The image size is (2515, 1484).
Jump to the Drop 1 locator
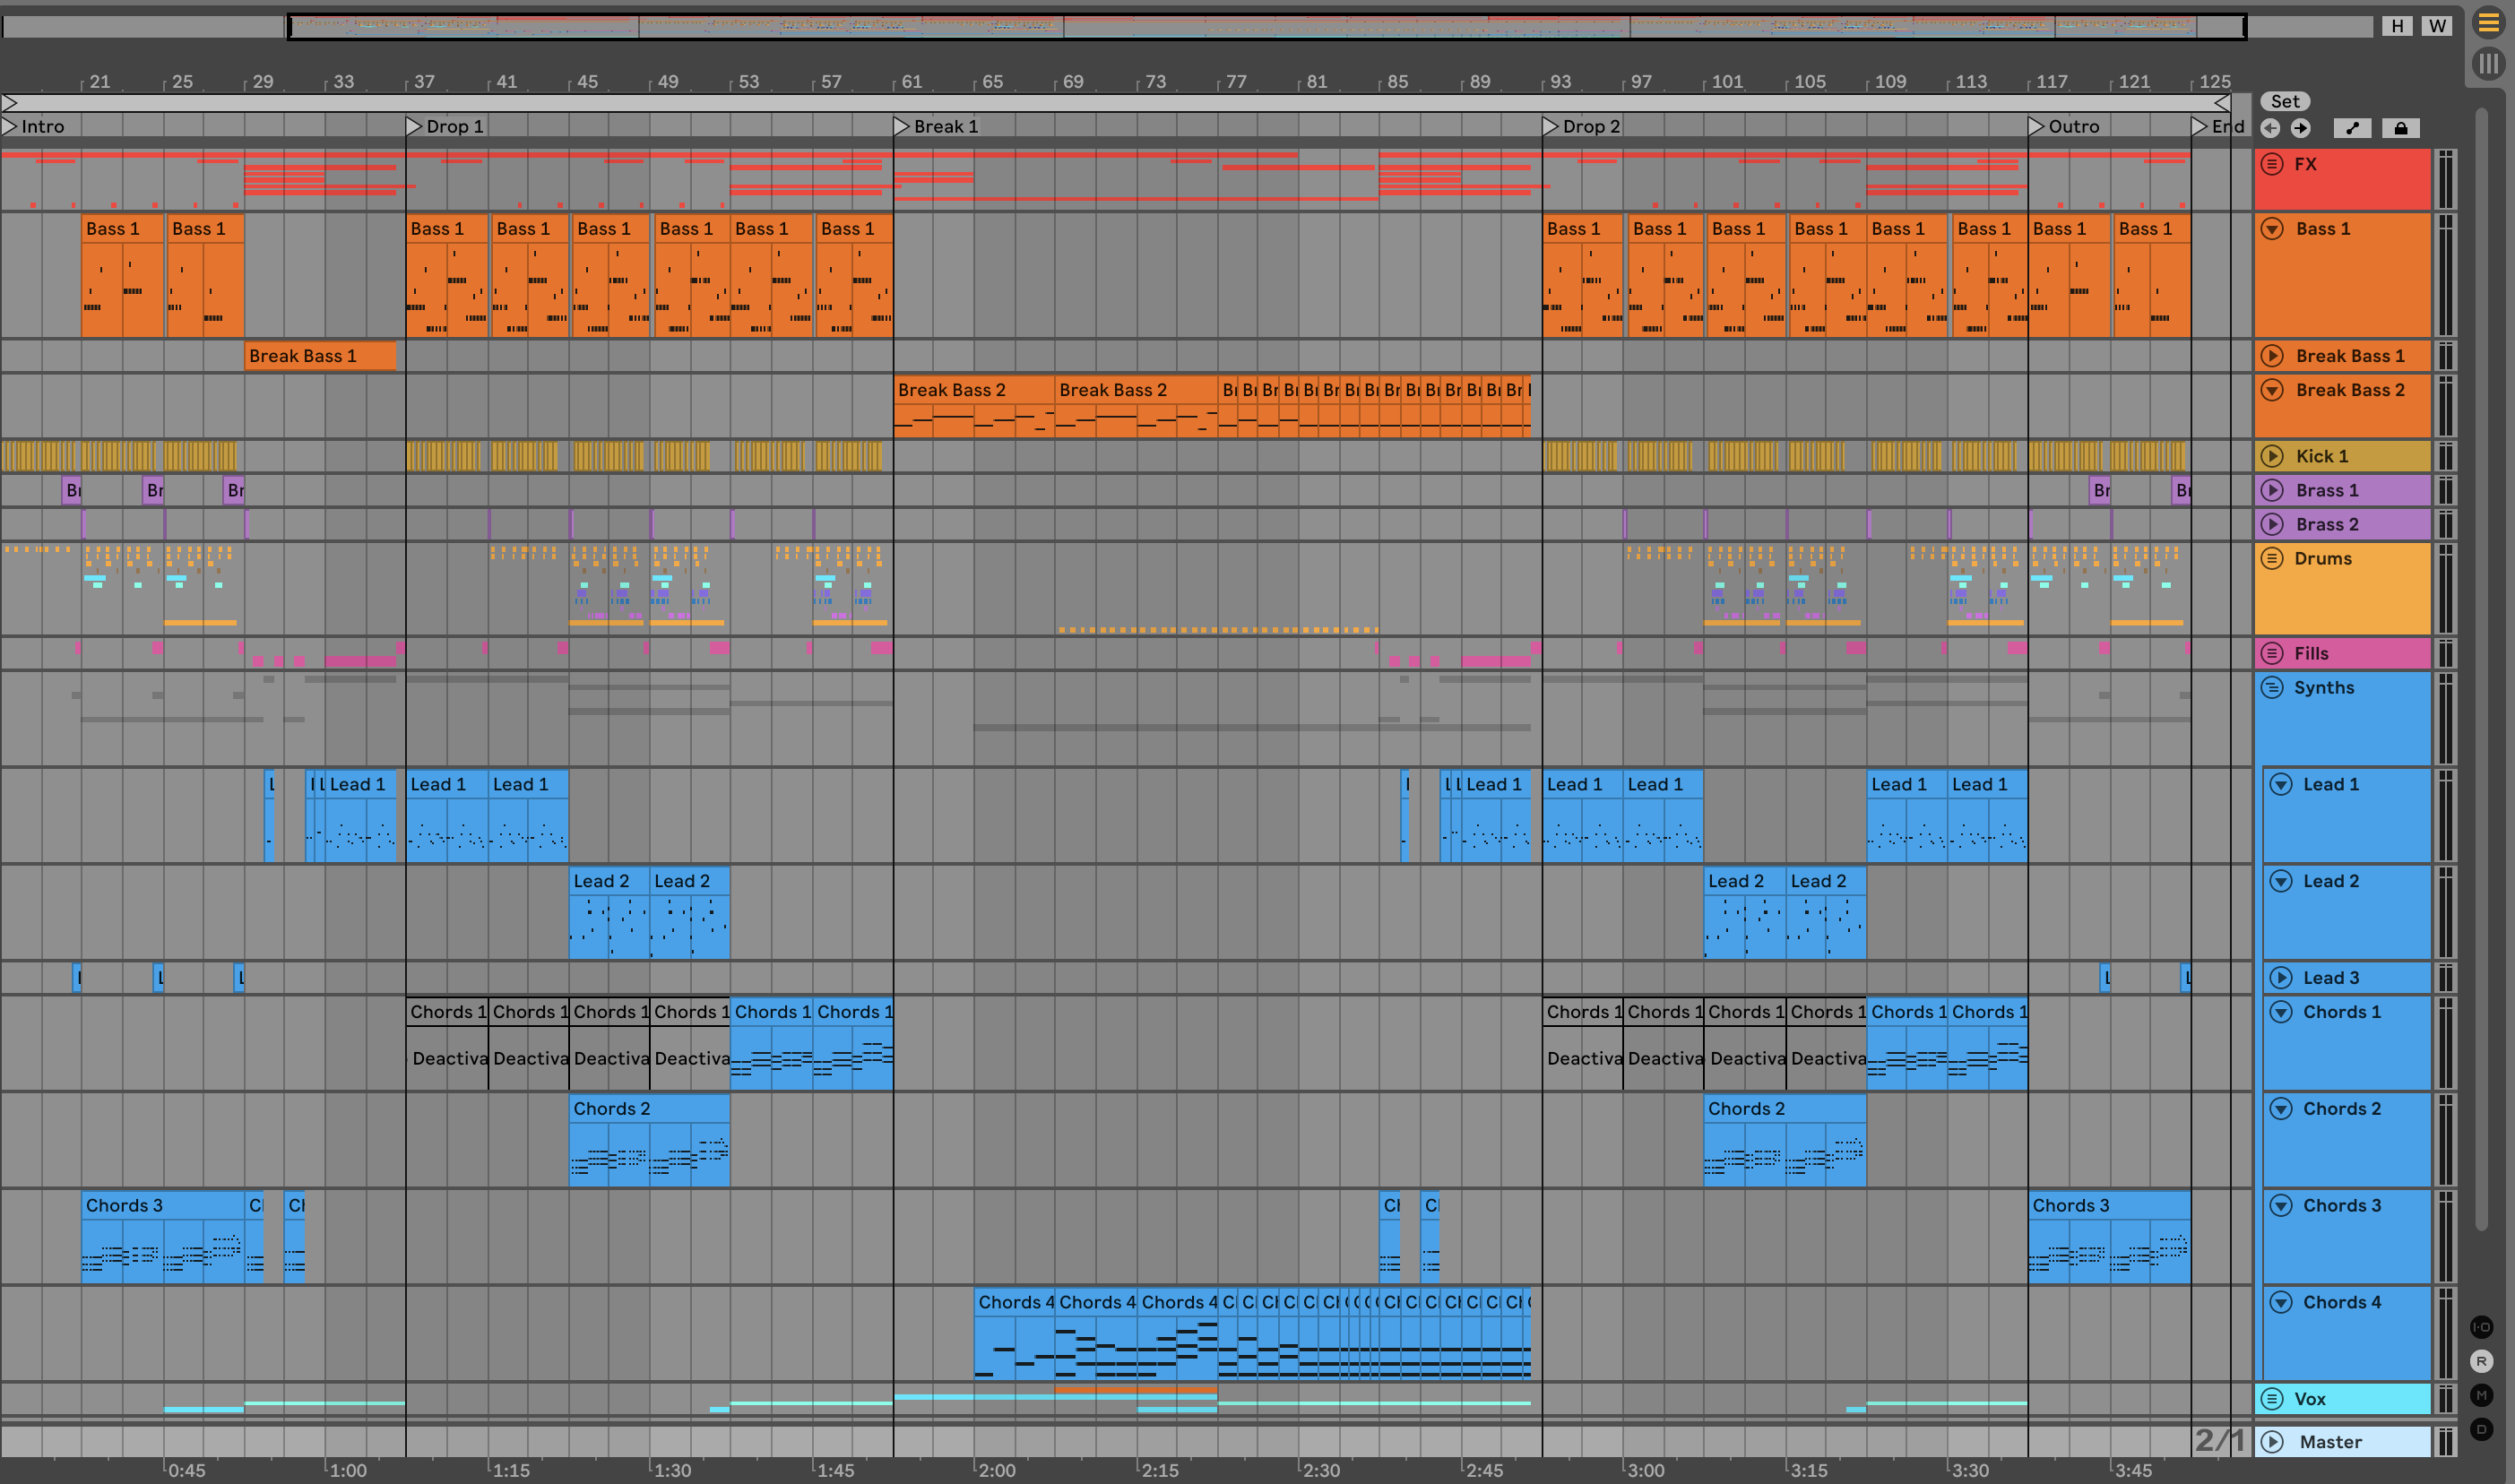pyautogui.click(x=414, y=126)
